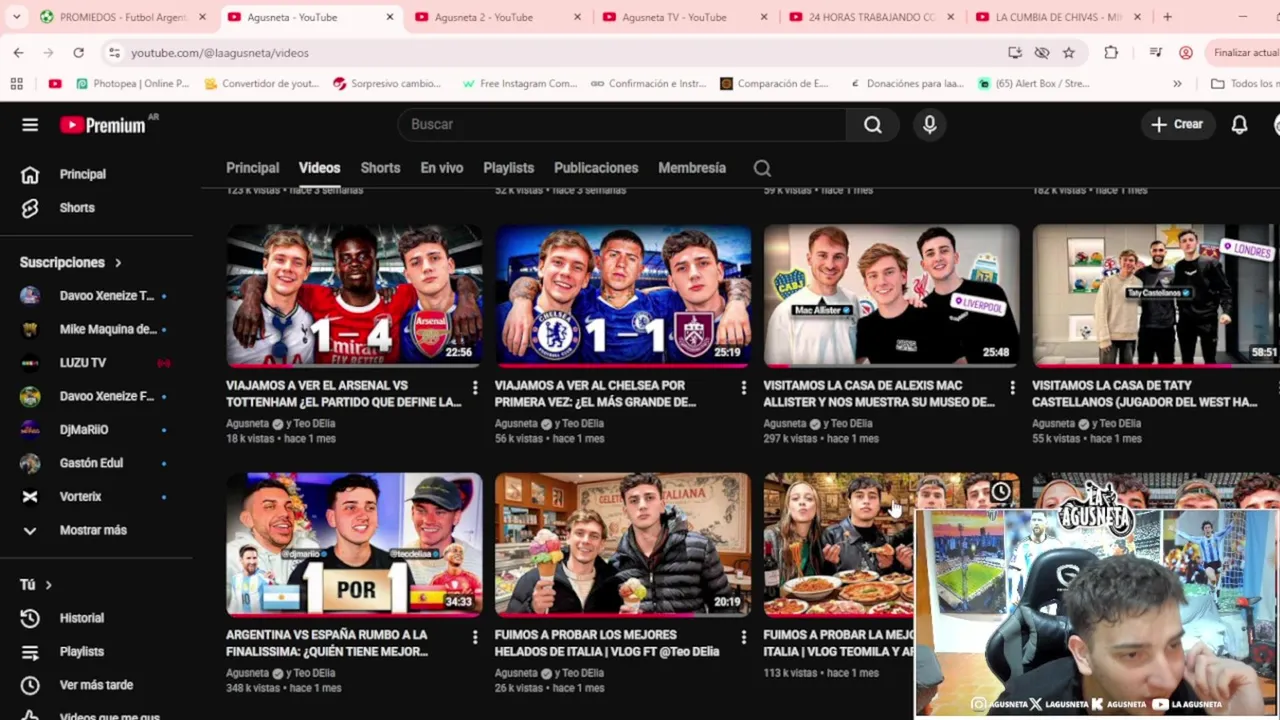This screenshot has height=720, width=1280.
Task: Open the YouTube hamburger guide menu
Action: (30, 125)
